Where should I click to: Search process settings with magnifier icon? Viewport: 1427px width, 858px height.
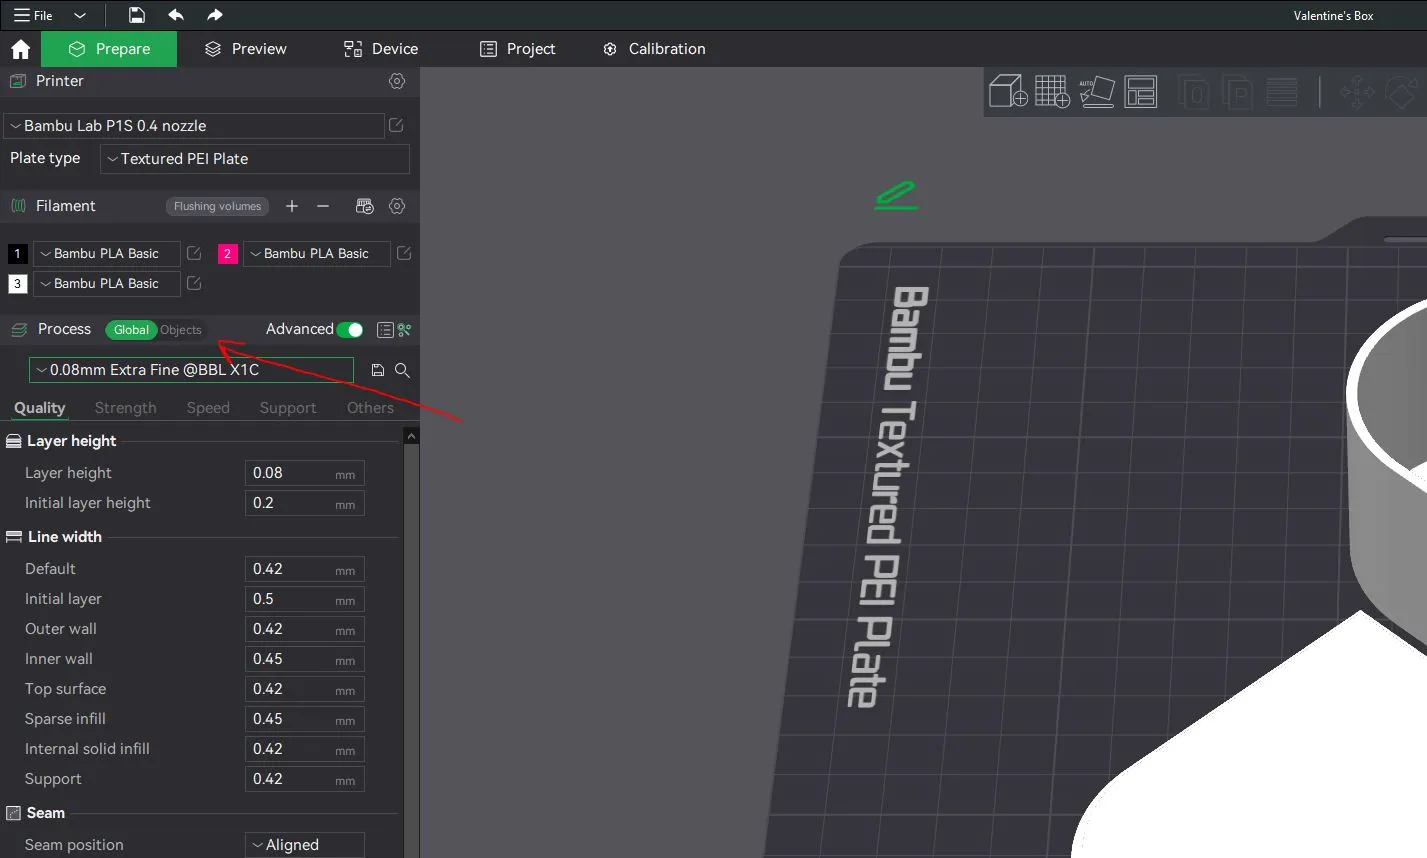click(402, 370)
